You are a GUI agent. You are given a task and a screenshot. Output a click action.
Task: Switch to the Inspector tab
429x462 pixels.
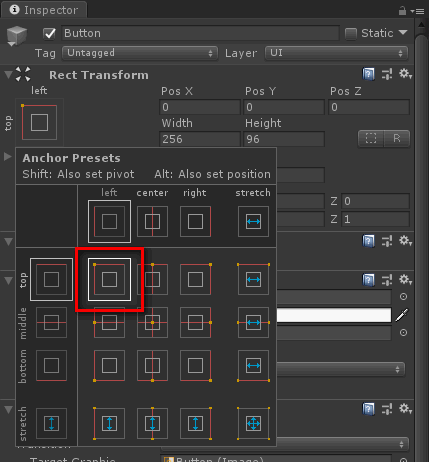[x=44, y=10]
